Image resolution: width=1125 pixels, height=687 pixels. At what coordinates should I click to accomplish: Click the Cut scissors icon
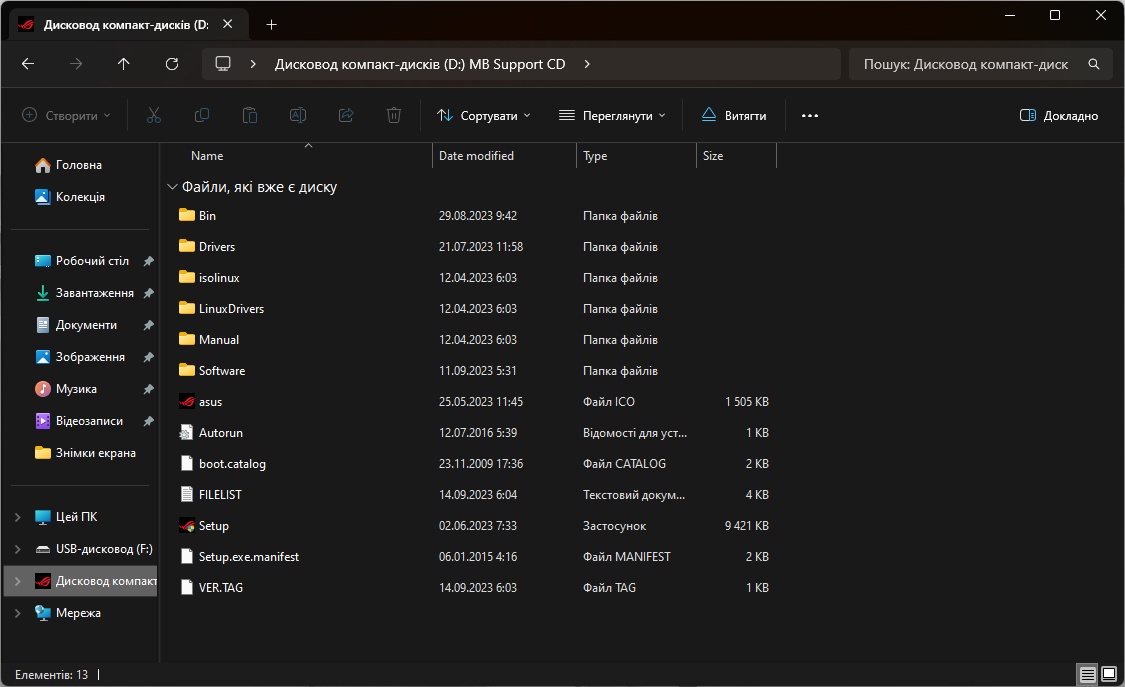coord(154,116)
